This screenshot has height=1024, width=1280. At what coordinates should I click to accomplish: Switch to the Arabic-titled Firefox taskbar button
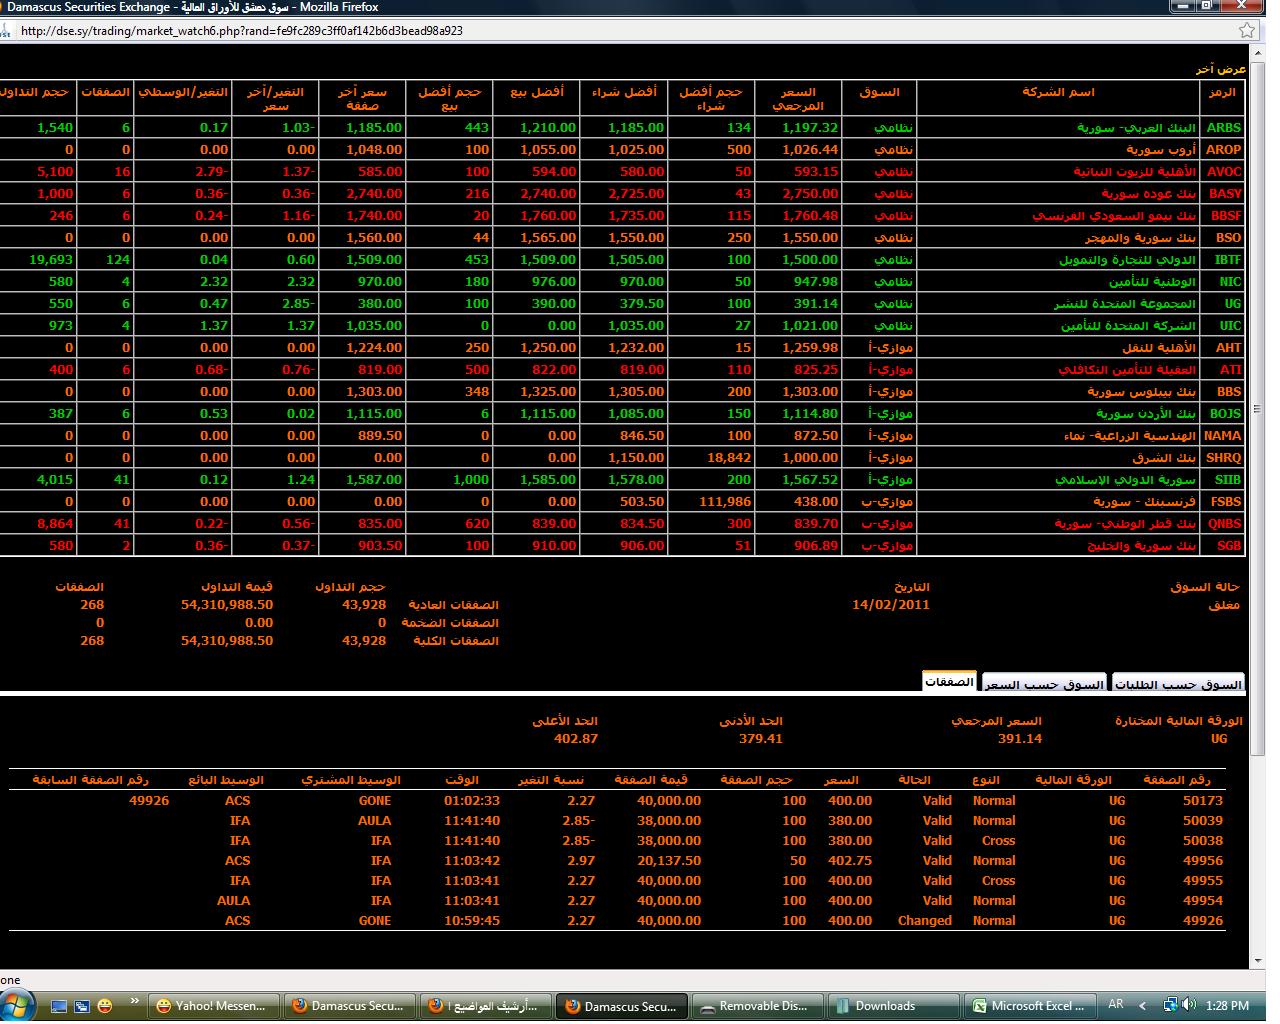486,1006
